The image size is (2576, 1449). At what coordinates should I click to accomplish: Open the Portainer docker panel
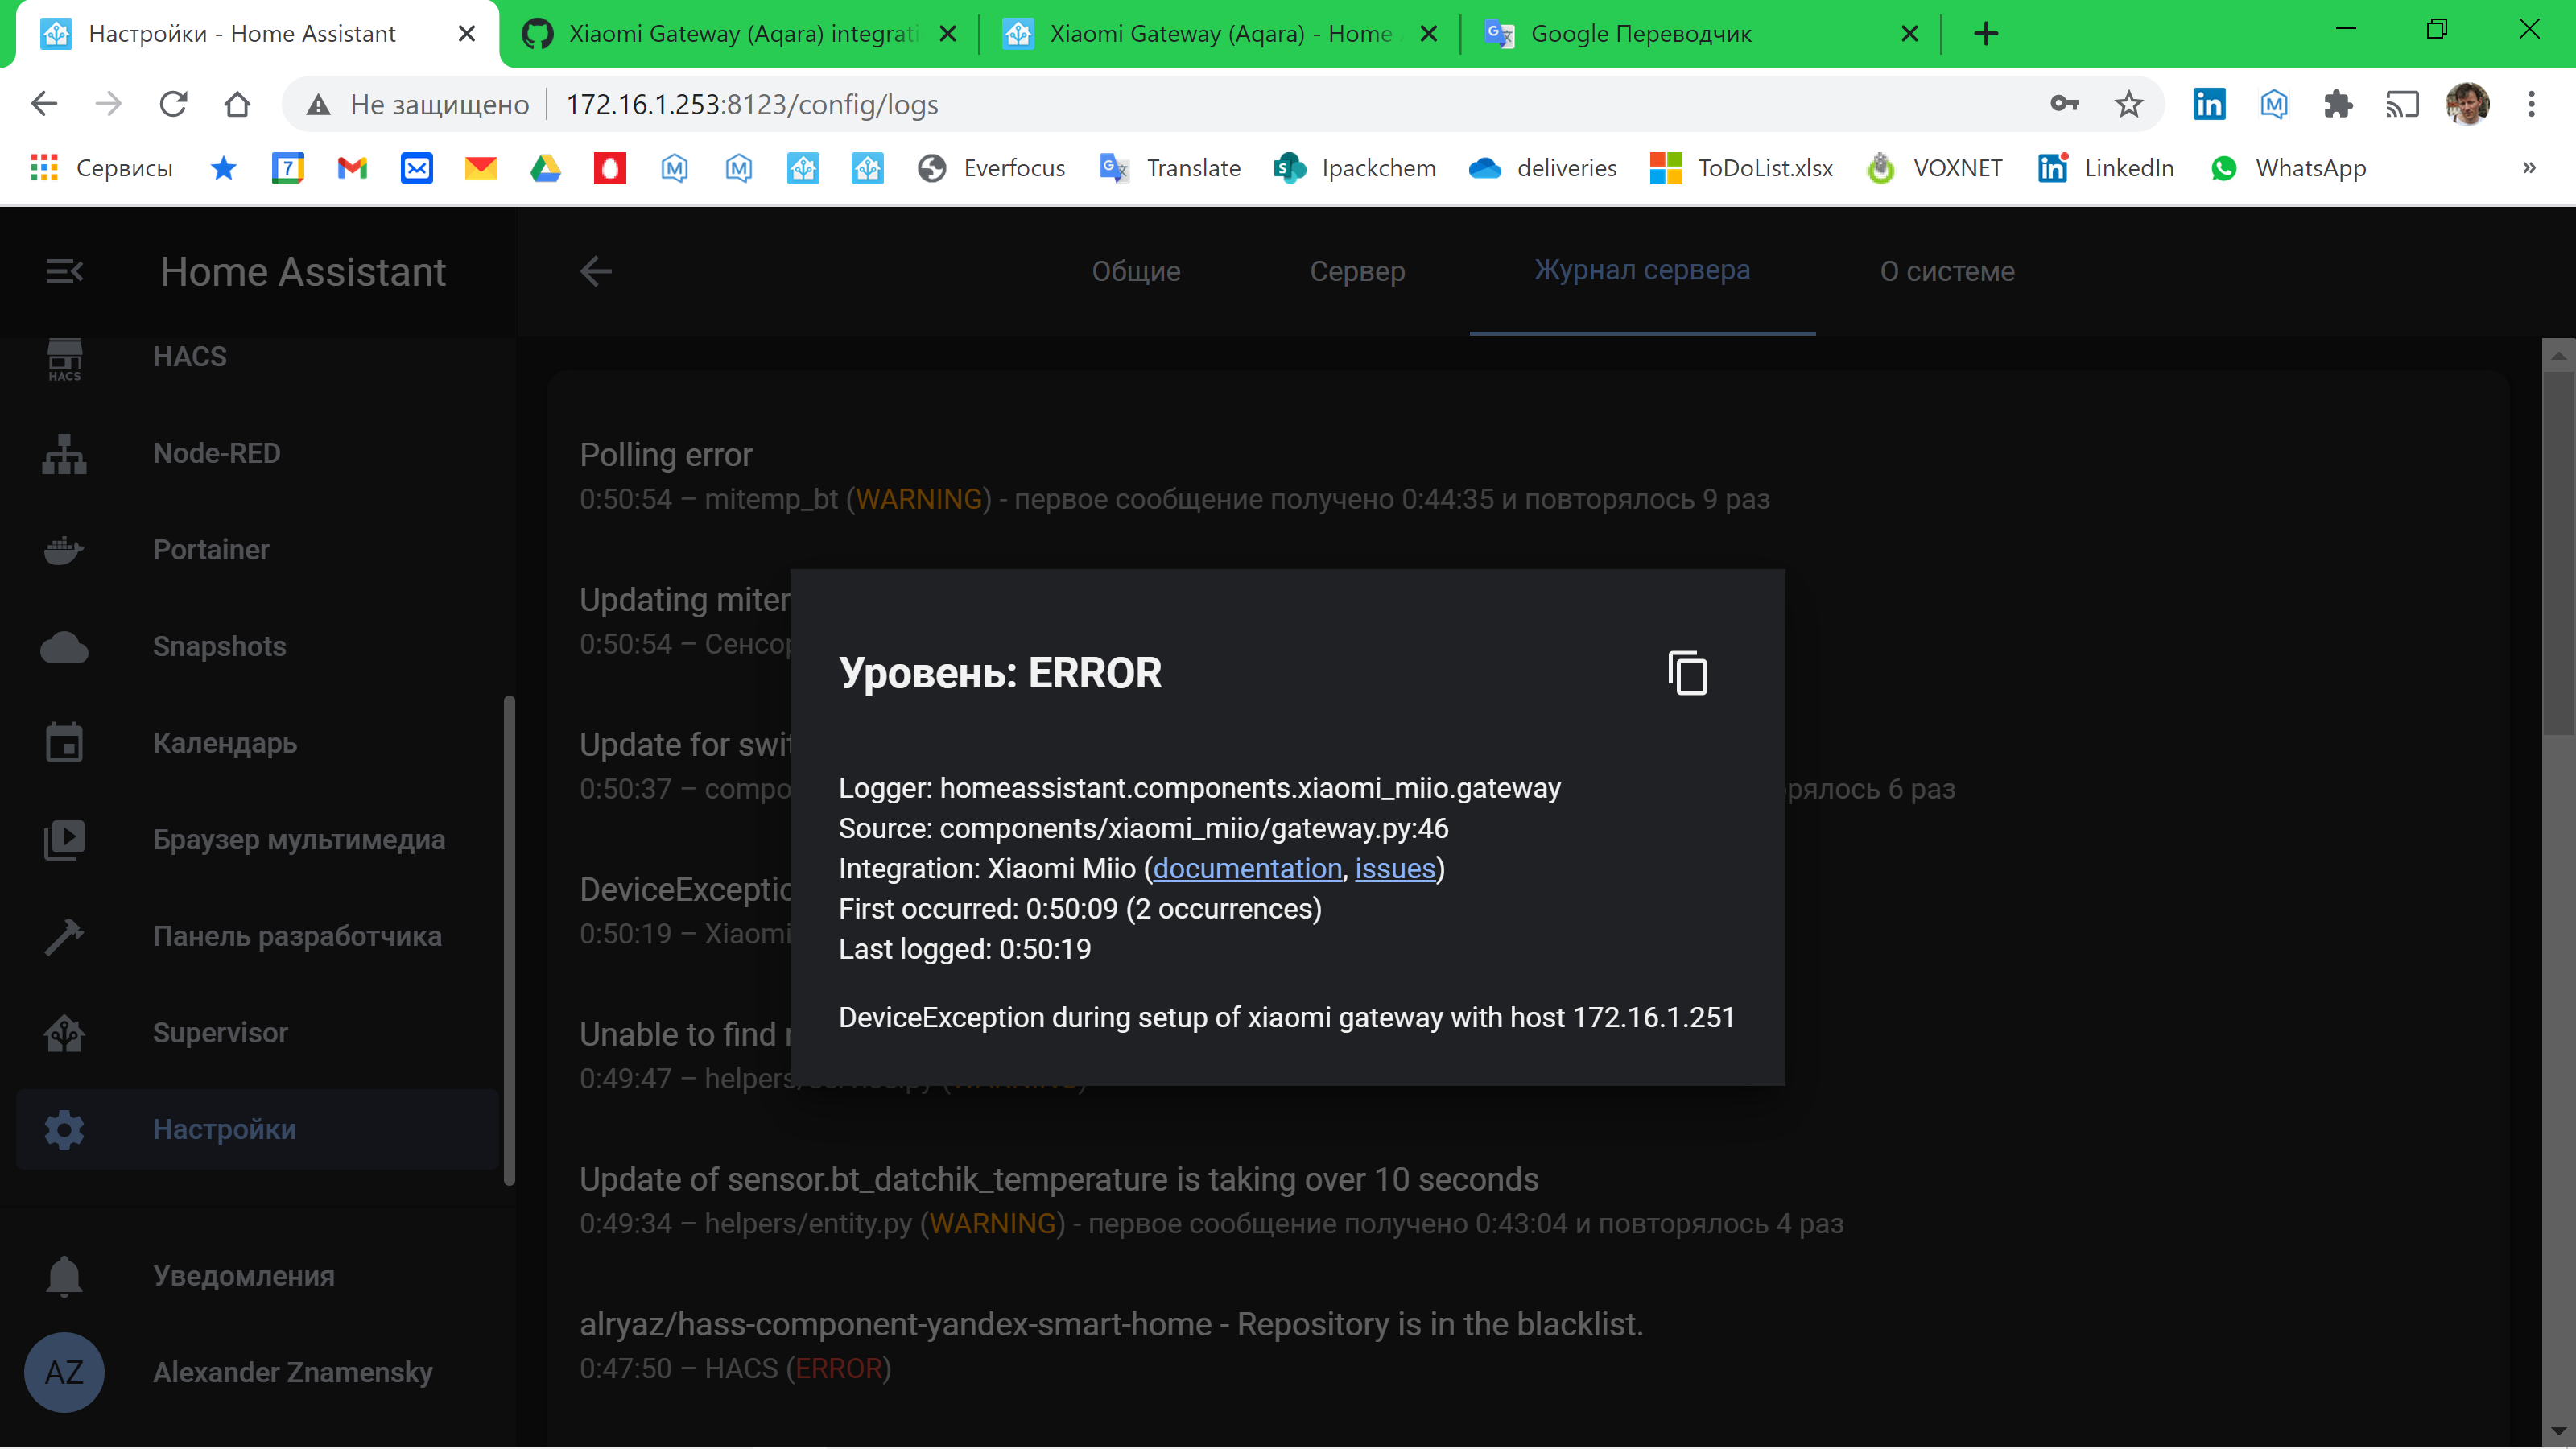click(211, 550)
